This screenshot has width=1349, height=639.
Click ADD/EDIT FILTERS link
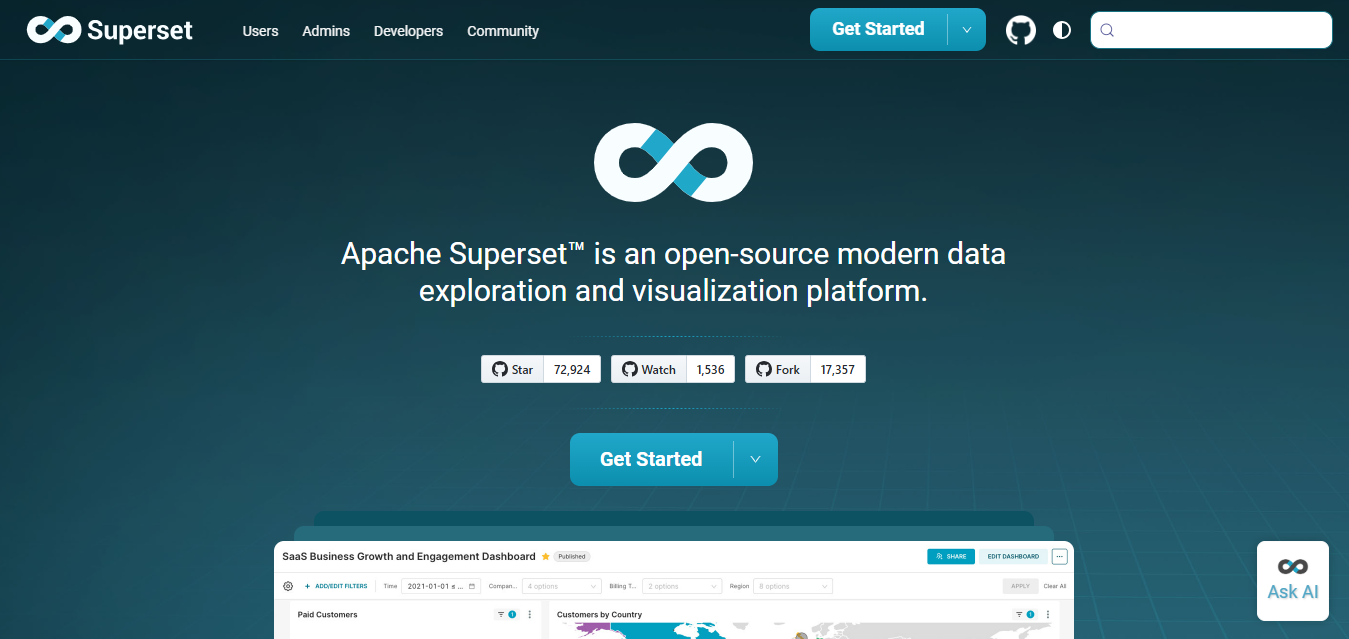click(x=336, y=586)
